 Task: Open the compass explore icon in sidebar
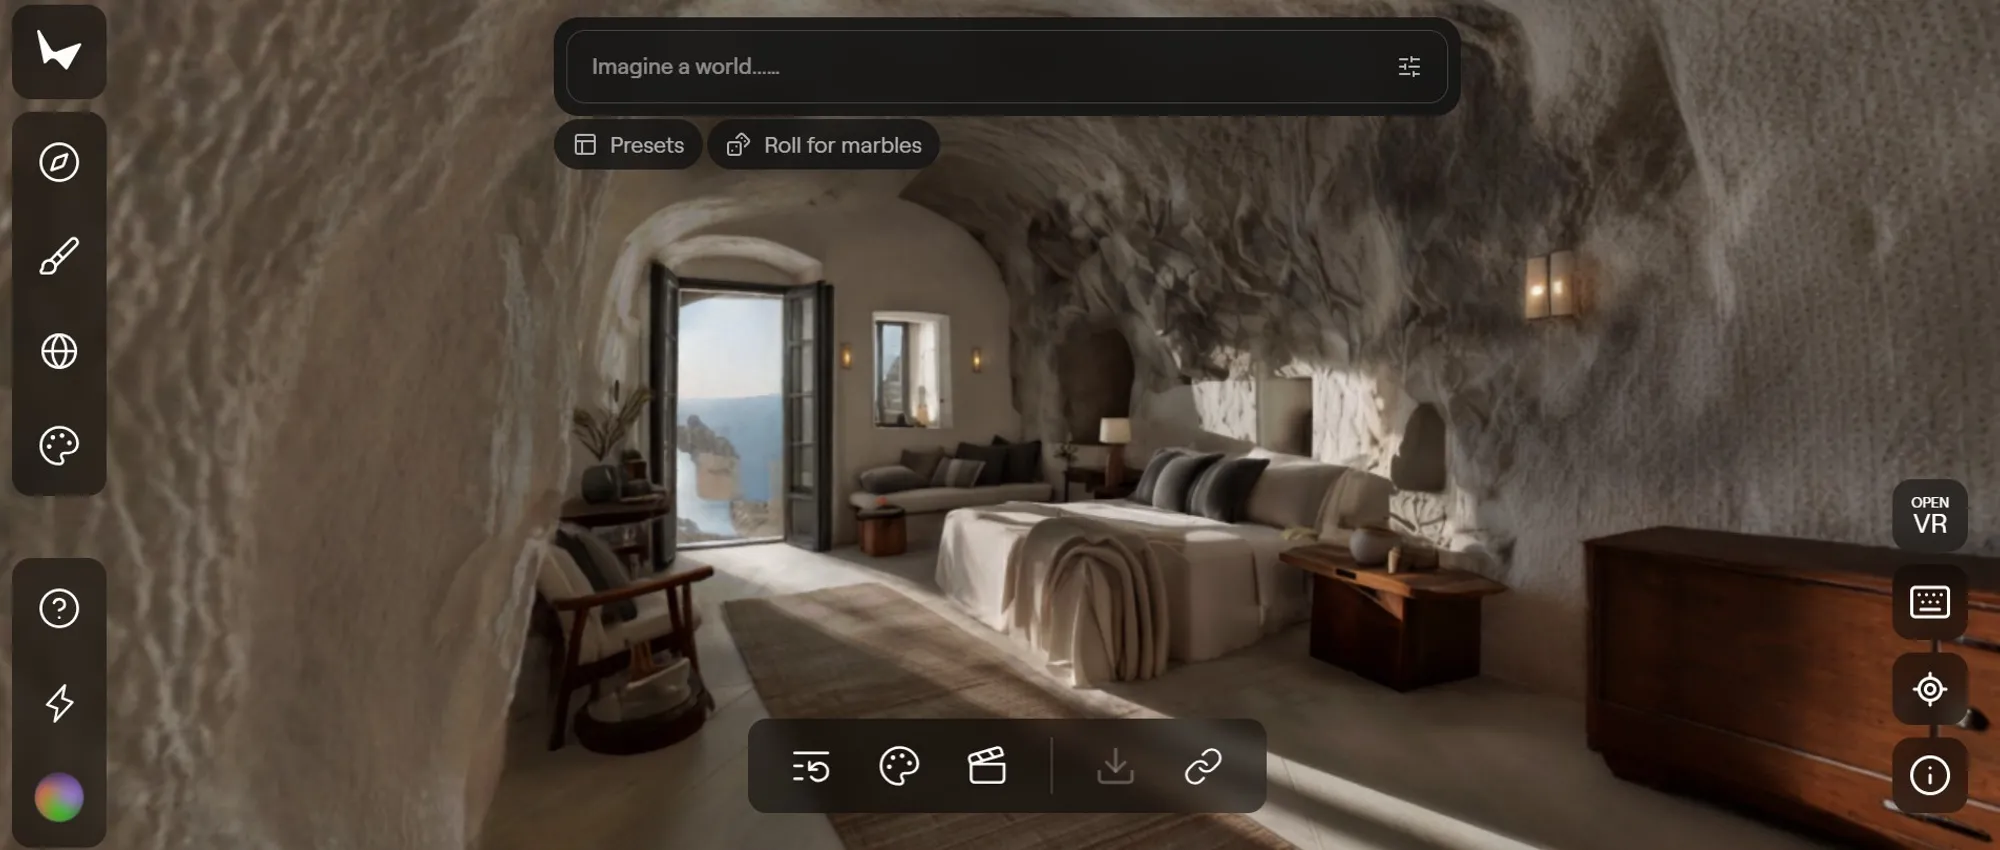tap(59, 162)
